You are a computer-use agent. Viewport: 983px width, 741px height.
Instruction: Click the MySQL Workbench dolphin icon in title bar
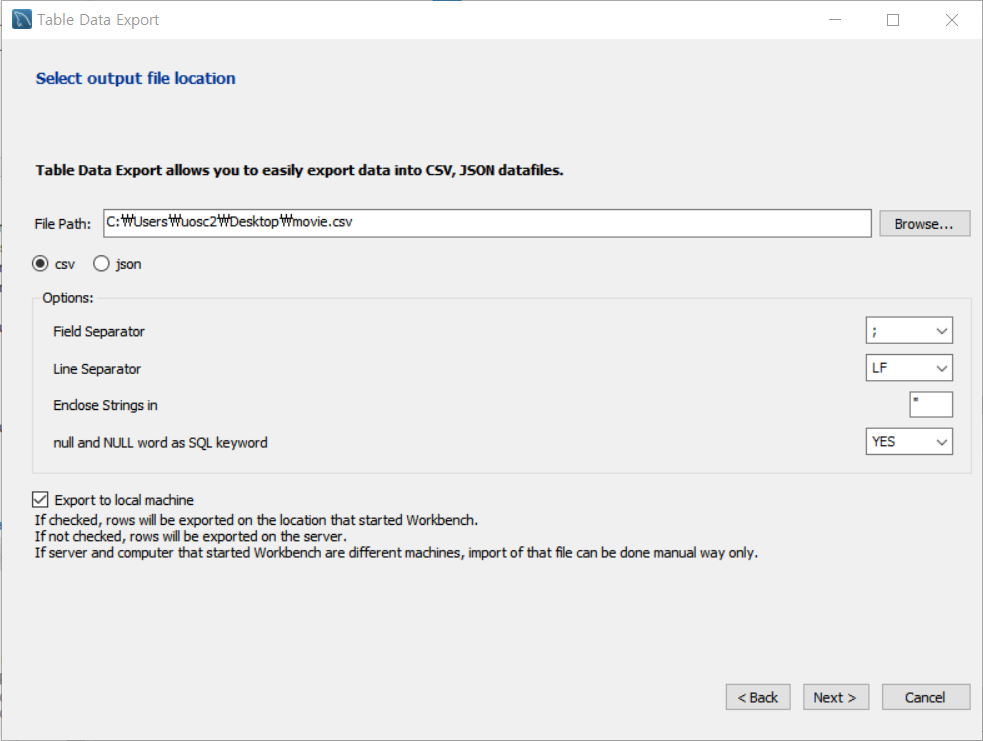click(21, 20)
